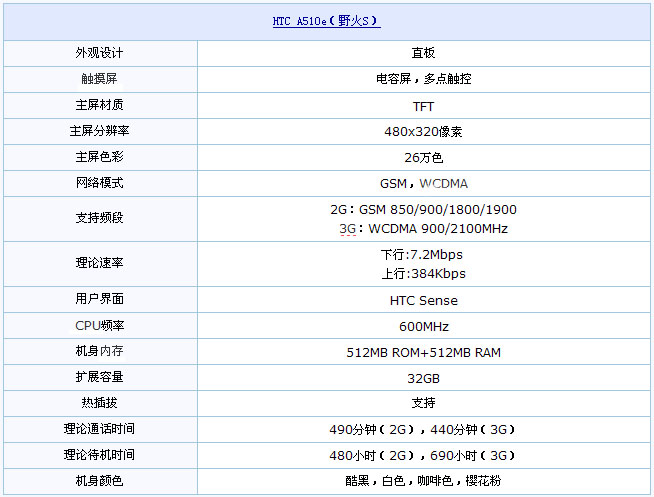Select the 主屏色彩 label

99,157
